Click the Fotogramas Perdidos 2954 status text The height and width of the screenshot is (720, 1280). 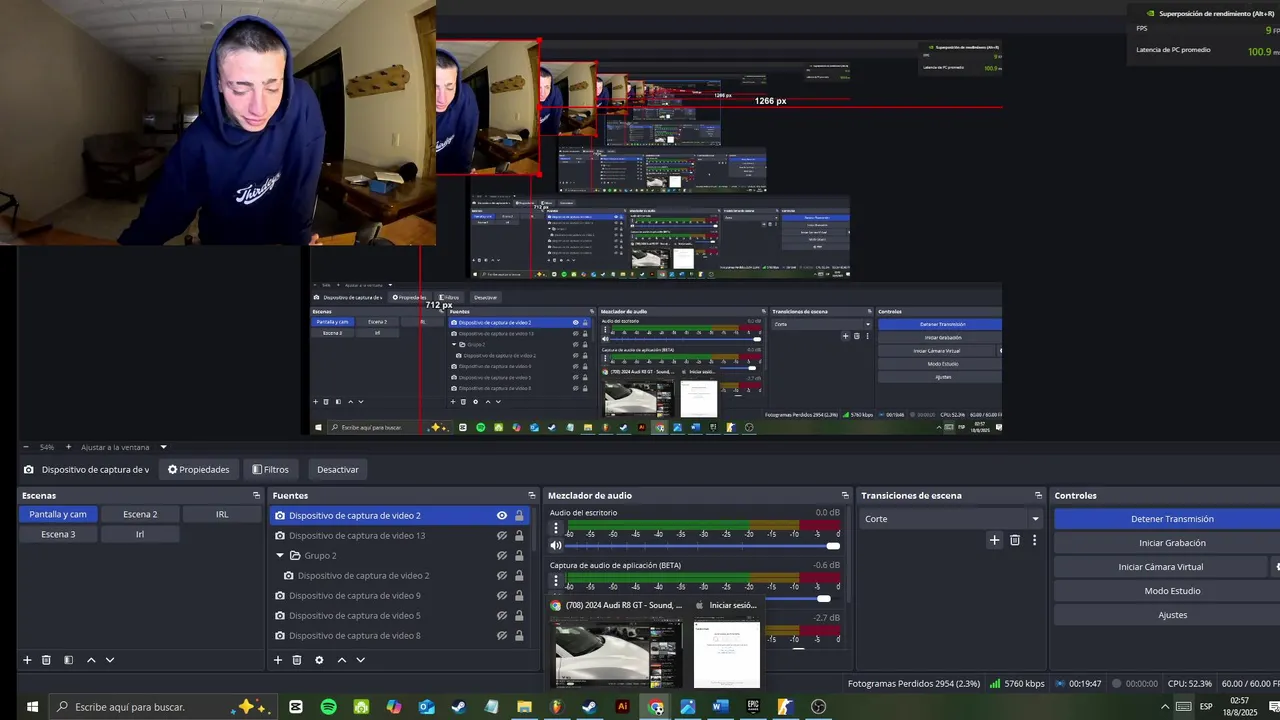pos(914,684)
